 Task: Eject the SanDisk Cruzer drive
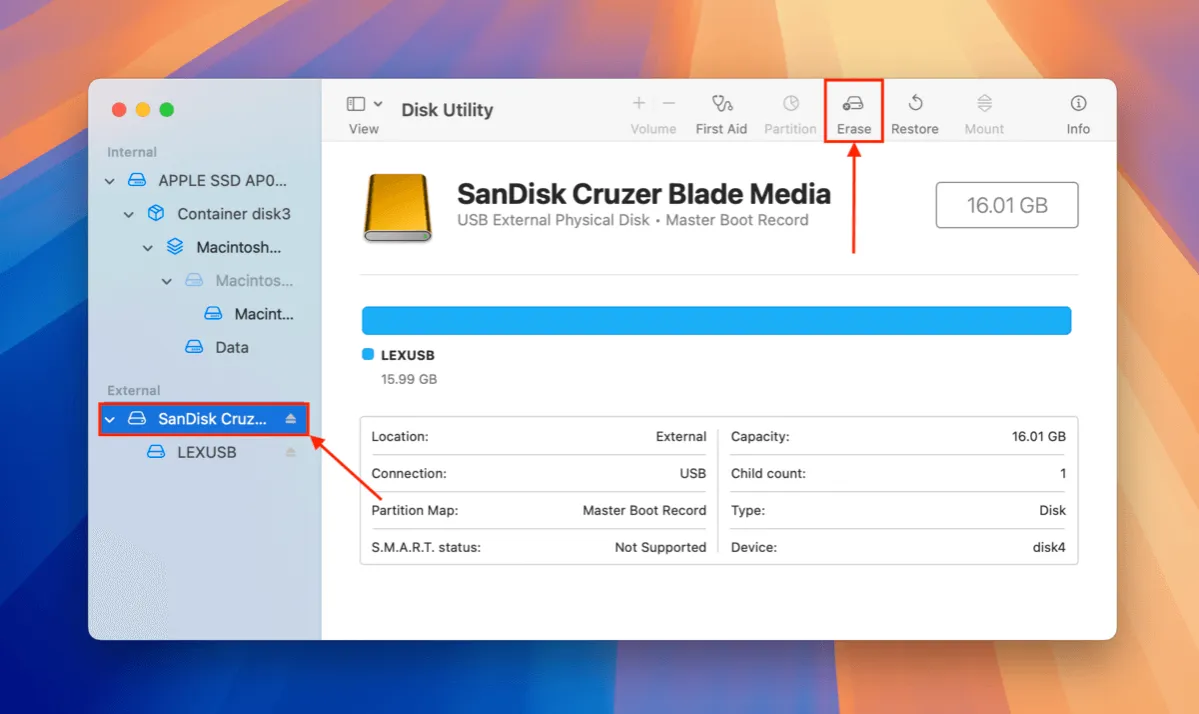click(291, 419)
